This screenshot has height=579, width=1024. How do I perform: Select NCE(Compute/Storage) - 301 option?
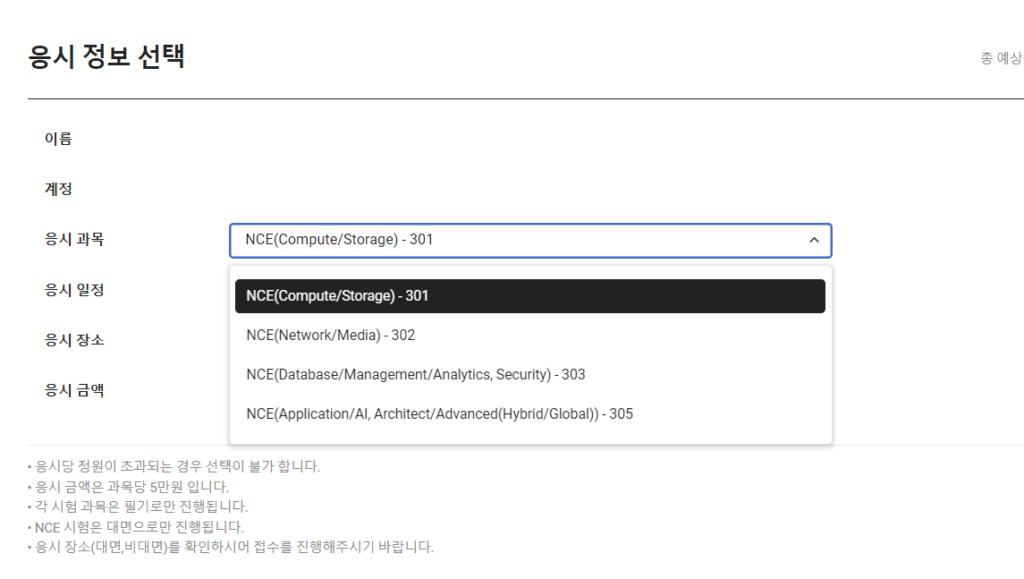click(530, 296)
